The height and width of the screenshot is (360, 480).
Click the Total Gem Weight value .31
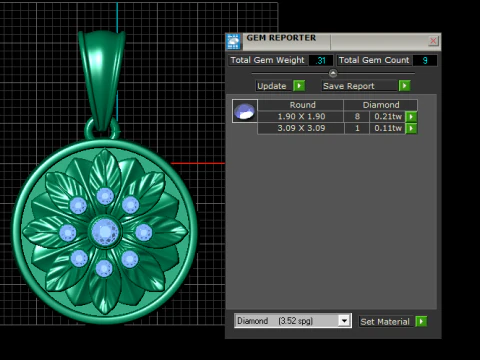coord(321,60)
